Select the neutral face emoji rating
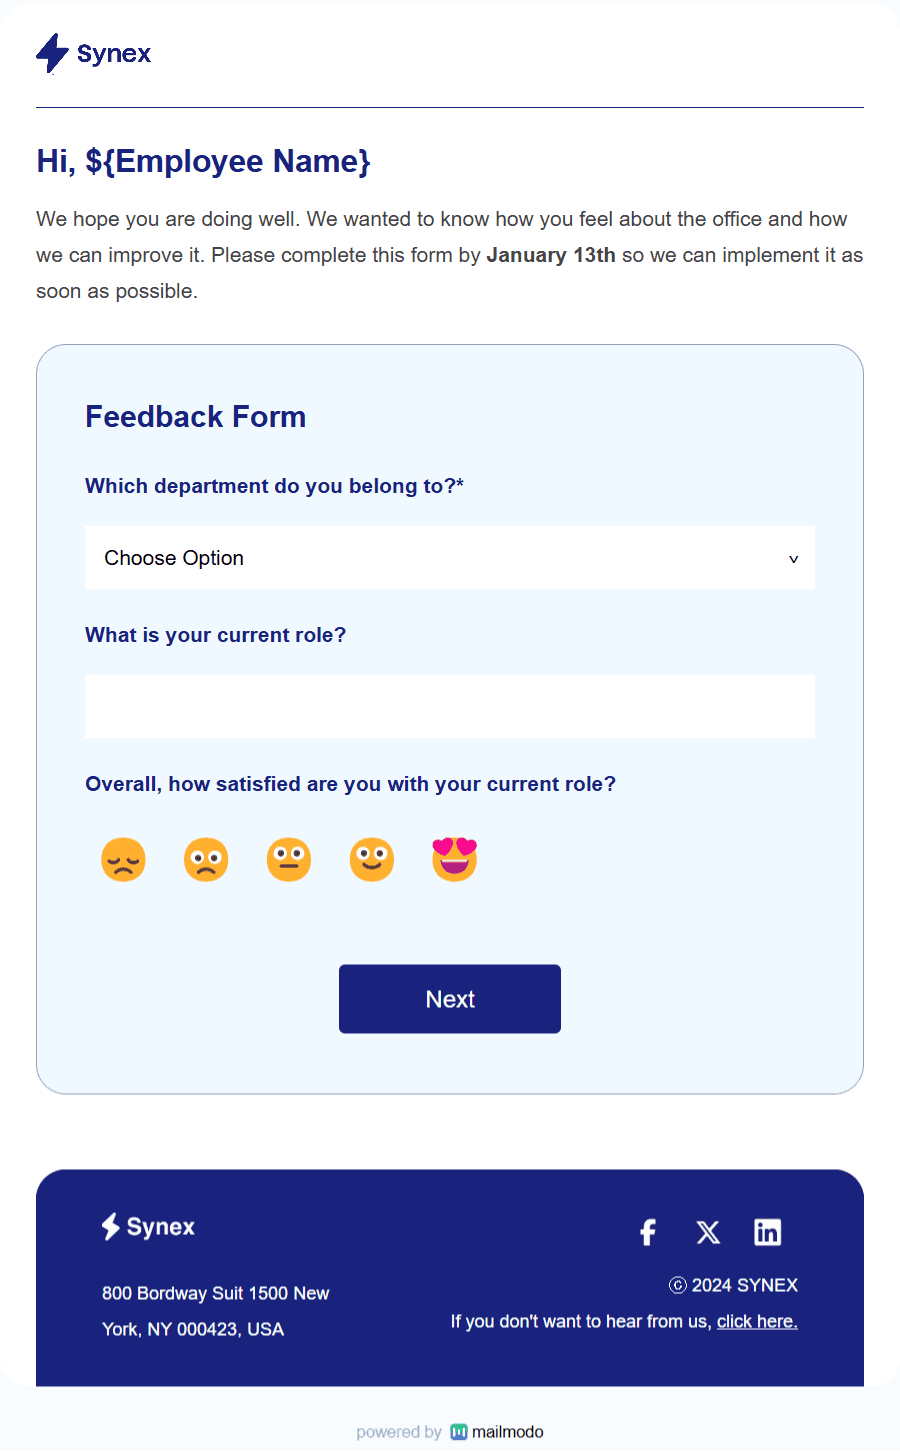The width and height of the screenshot is (900, 1452). (x=289, y=859)
